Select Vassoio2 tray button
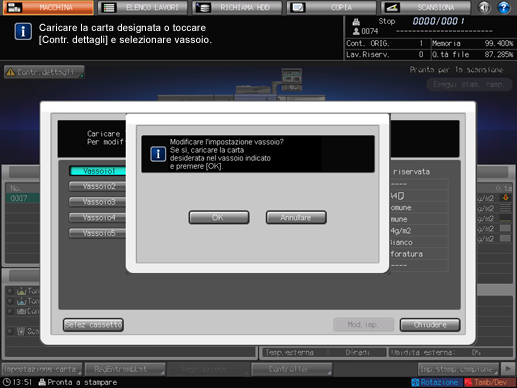The width and height of the screenshot is (517, 388). point(98,186)
